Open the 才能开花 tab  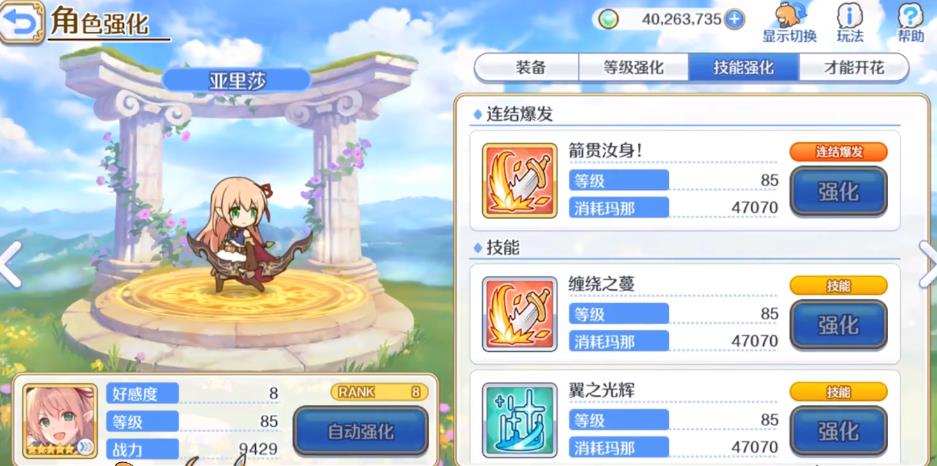pos(853,68)
